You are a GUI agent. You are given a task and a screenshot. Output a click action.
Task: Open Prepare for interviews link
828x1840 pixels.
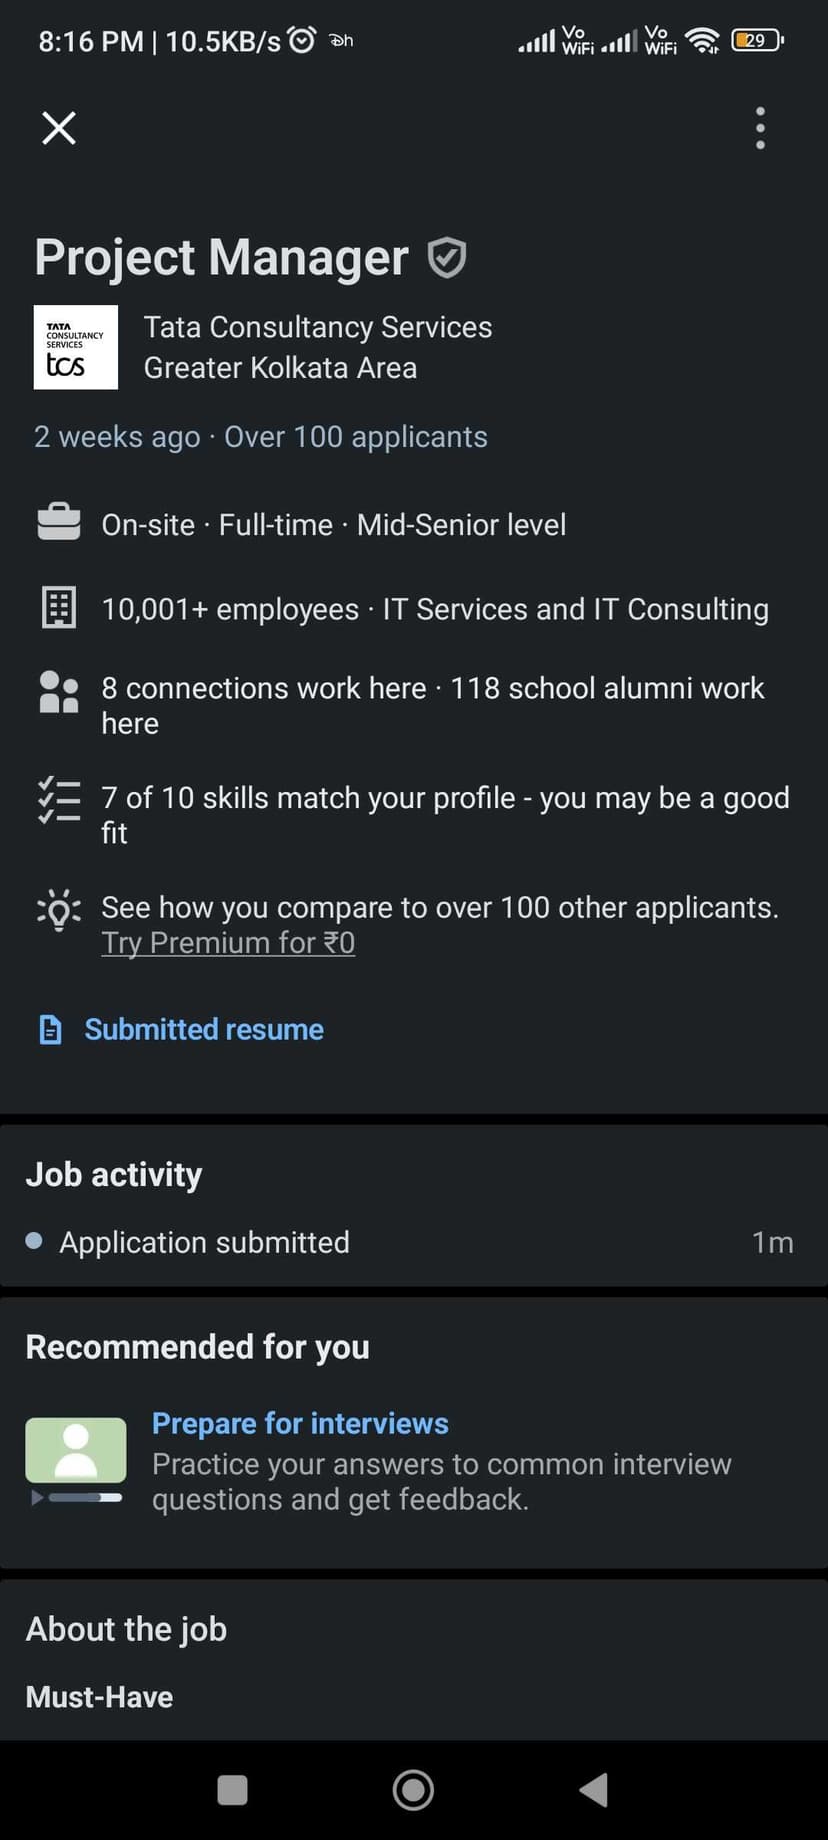[300, 1423]
